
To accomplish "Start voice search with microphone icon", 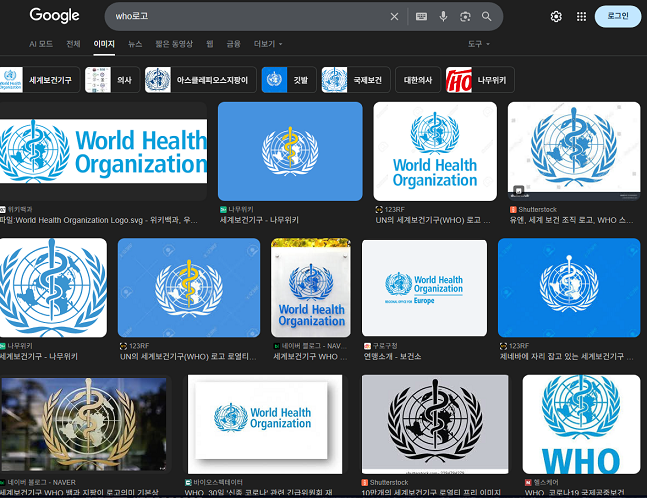I will click(443, 17).
